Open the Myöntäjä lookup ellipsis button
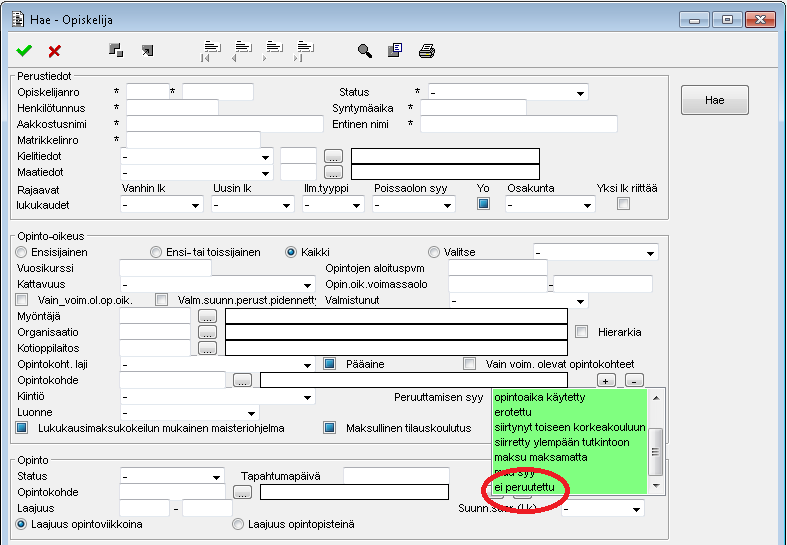The width and height of the screenshot is (787, 545). (207, 316)
